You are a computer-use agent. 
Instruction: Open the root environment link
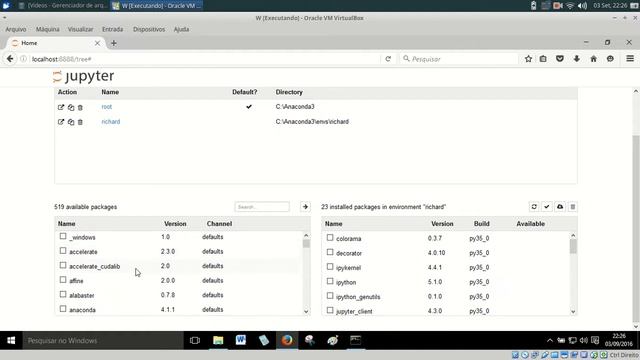[x=107, y=107]
